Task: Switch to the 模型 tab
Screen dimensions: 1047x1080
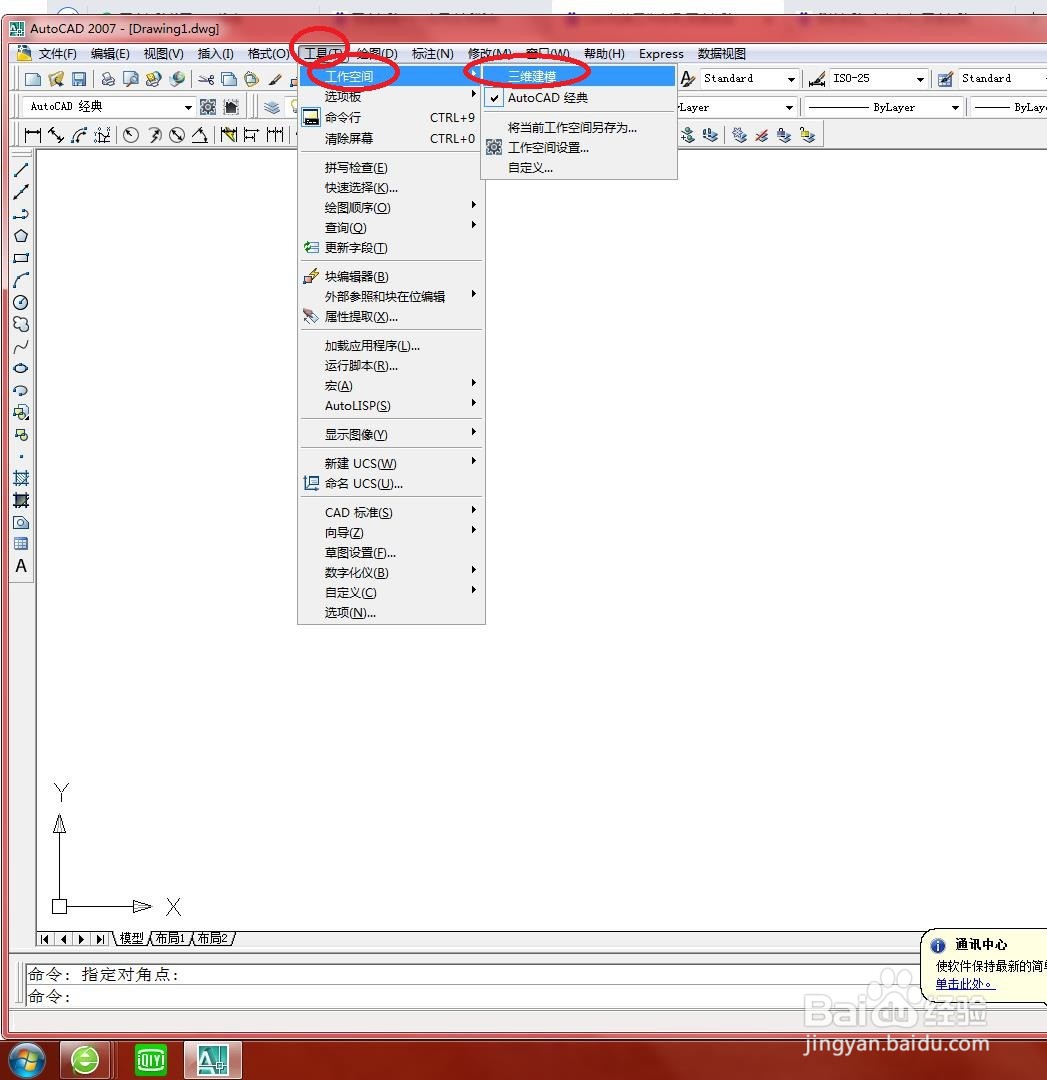Action: coord(132,938)
